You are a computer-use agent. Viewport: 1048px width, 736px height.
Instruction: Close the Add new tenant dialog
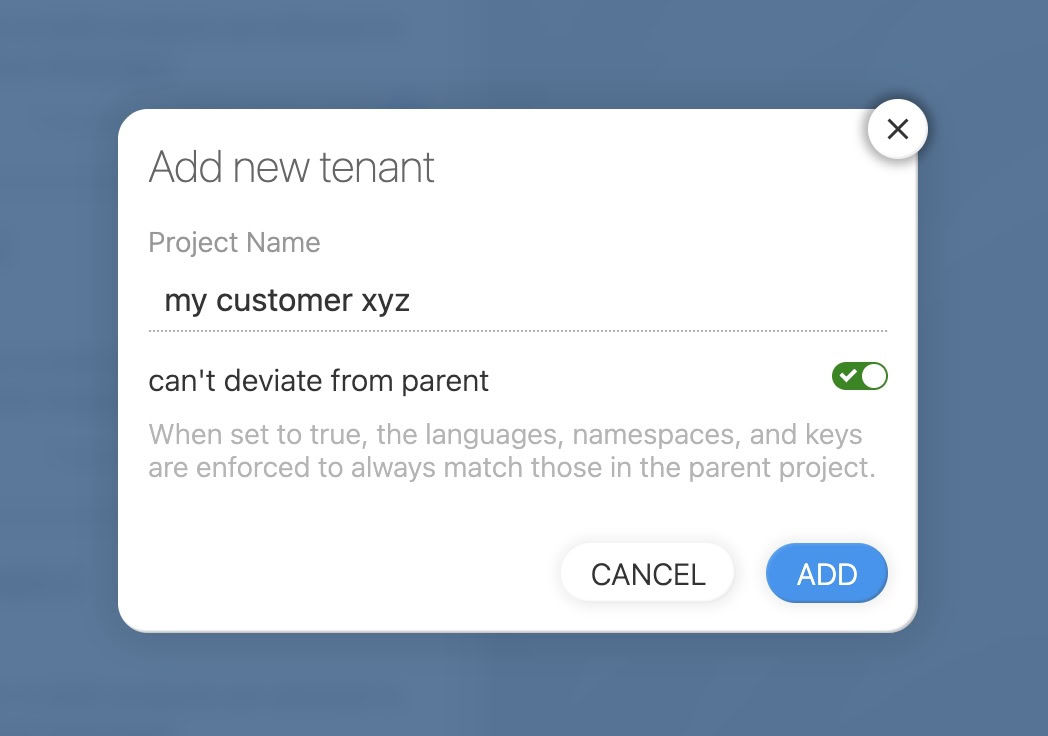tap(897, 129)
